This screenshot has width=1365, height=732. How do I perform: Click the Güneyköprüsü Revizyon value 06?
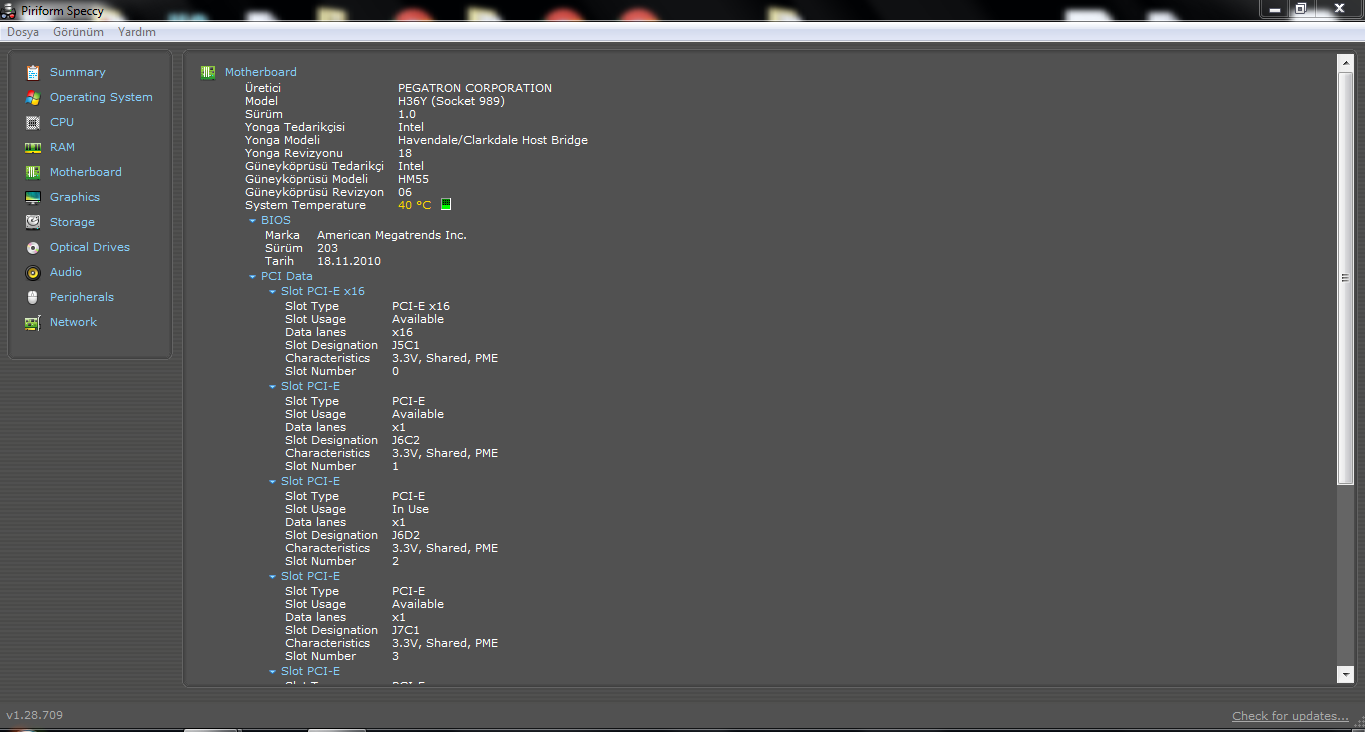point(405,192)
